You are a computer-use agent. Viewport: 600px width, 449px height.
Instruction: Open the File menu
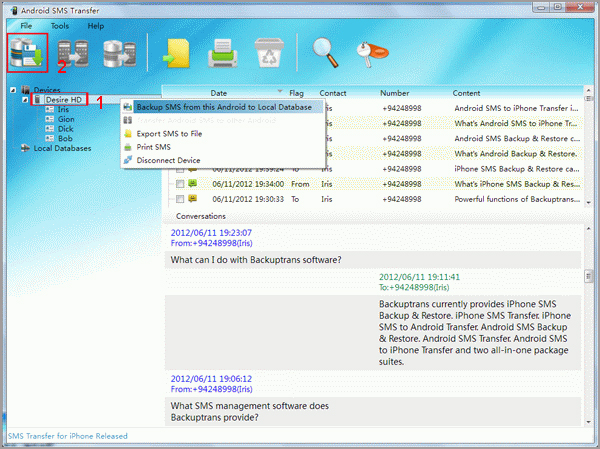(x=26, y=26)
